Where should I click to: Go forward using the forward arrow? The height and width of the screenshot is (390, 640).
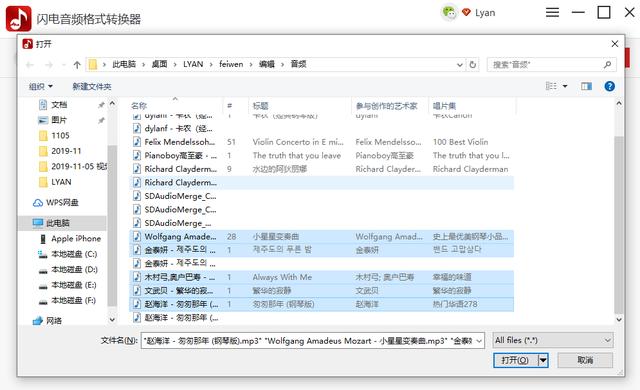coord(49,65)
